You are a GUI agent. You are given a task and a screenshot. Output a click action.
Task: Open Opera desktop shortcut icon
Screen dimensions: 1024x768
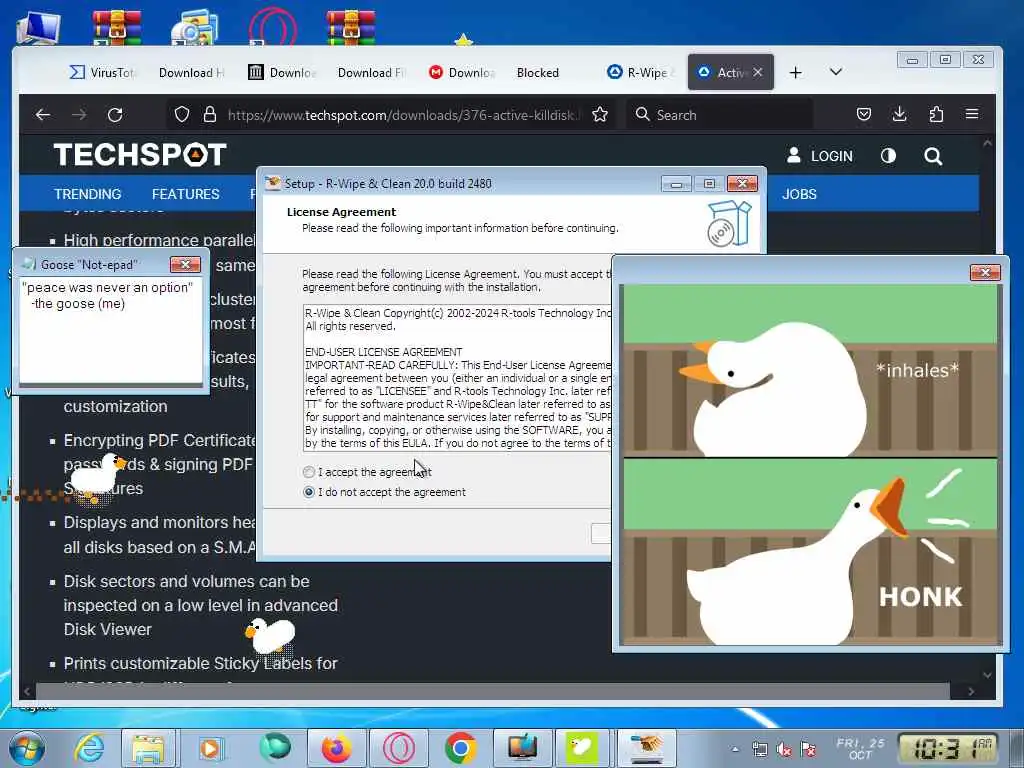click(272, 26)
